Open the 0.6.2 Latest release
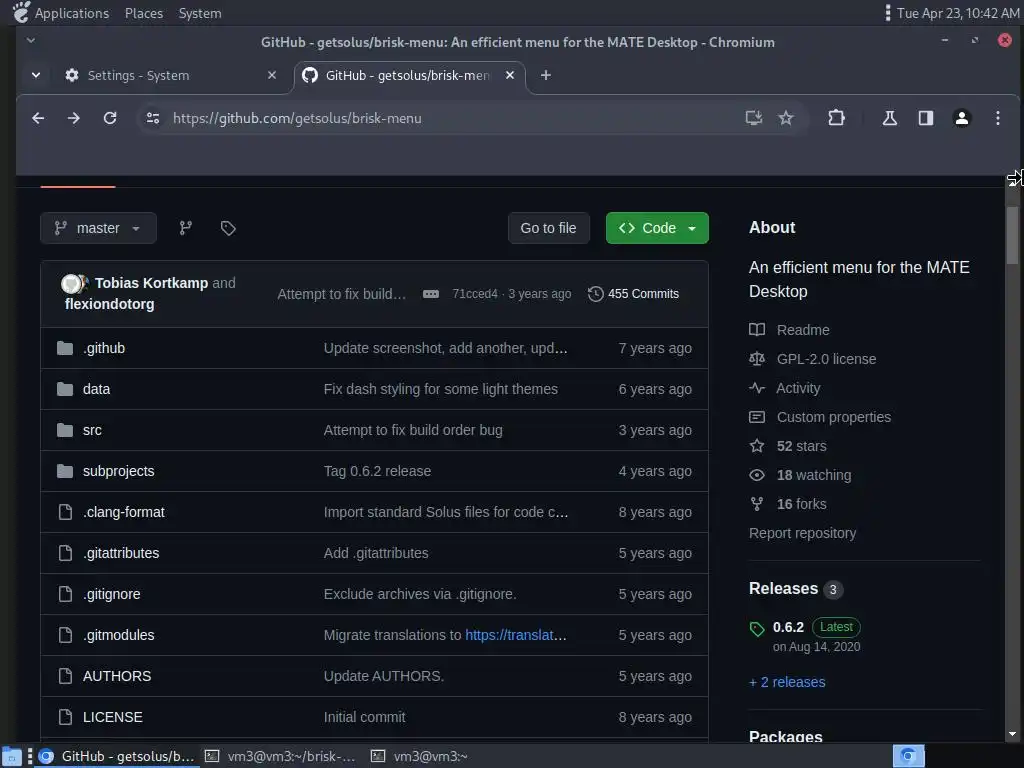1024x768 pixels. (788, 627)
